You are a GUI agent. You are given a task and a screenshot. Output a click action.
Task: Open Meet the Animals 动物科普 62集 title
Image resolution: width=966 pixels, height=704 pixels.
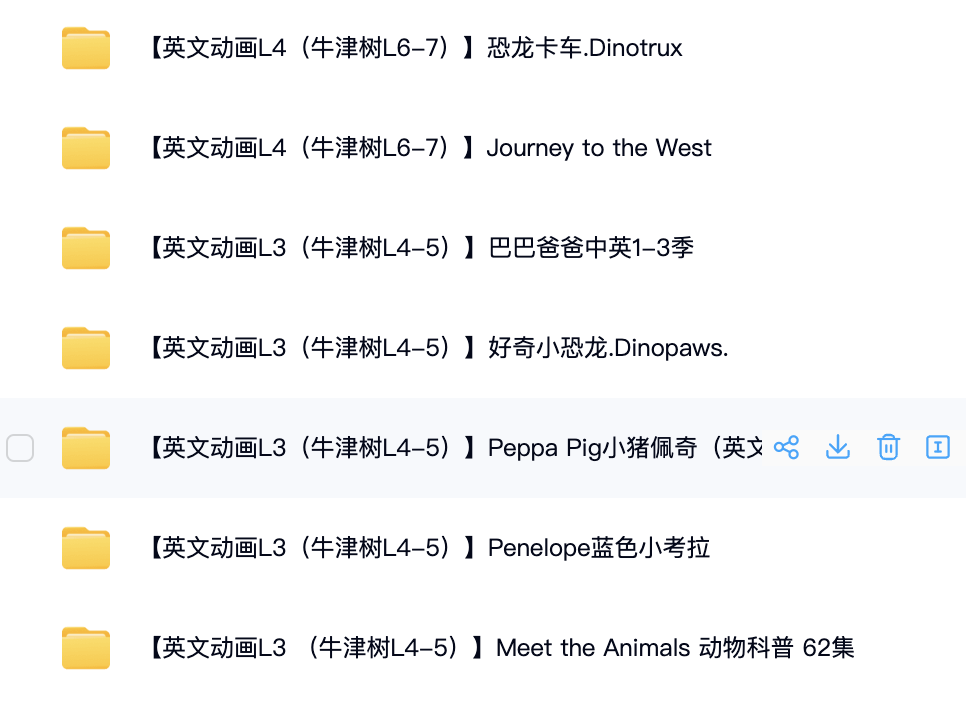(501, 648)
